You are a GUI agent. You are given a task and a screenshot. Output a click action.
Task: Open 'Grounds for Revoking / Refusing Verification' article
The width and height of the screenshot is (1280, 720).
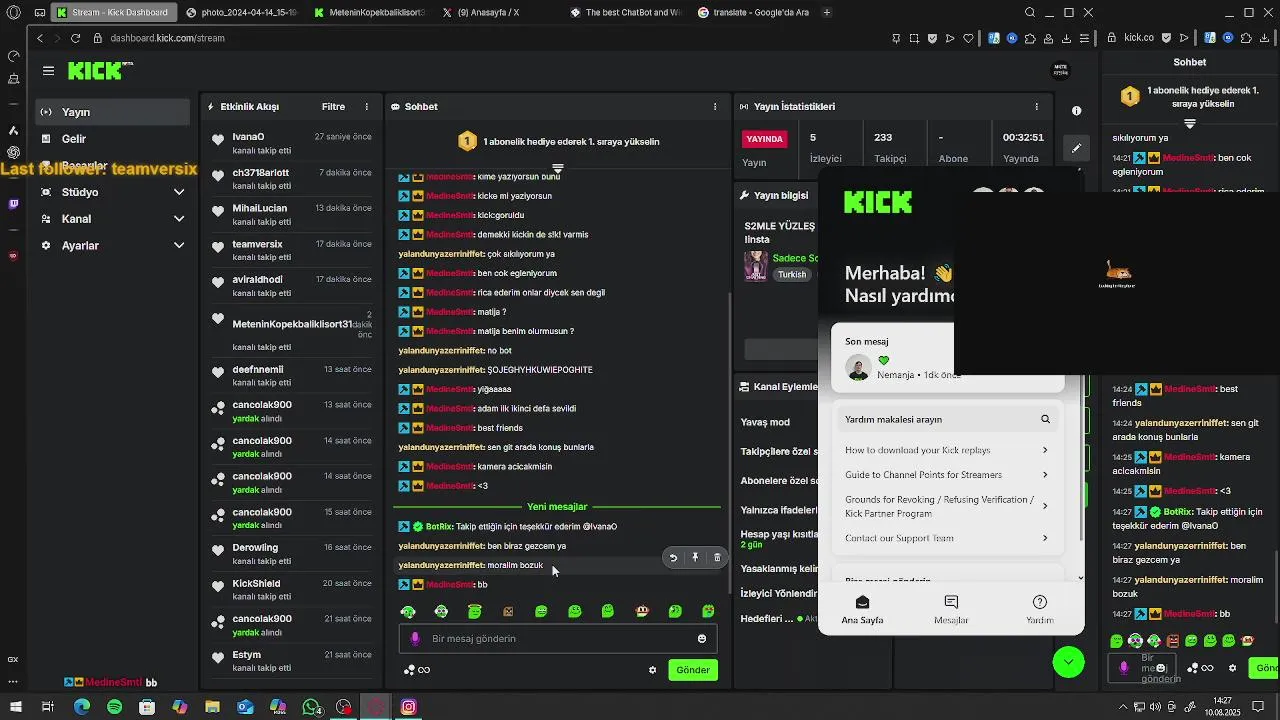[947, 506]
